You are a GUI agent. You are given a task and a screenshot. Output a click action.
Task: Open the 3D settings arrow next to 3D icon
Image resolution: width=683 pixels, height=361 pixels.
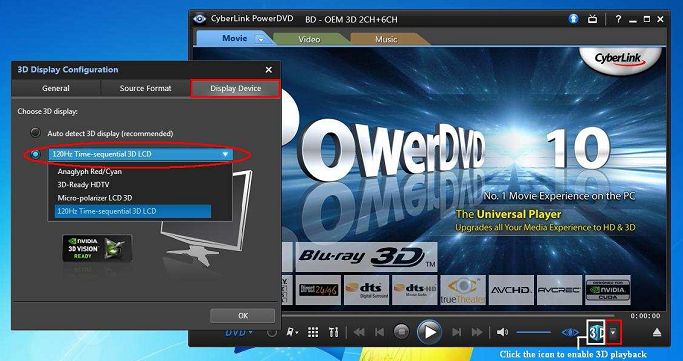point(613,333)
